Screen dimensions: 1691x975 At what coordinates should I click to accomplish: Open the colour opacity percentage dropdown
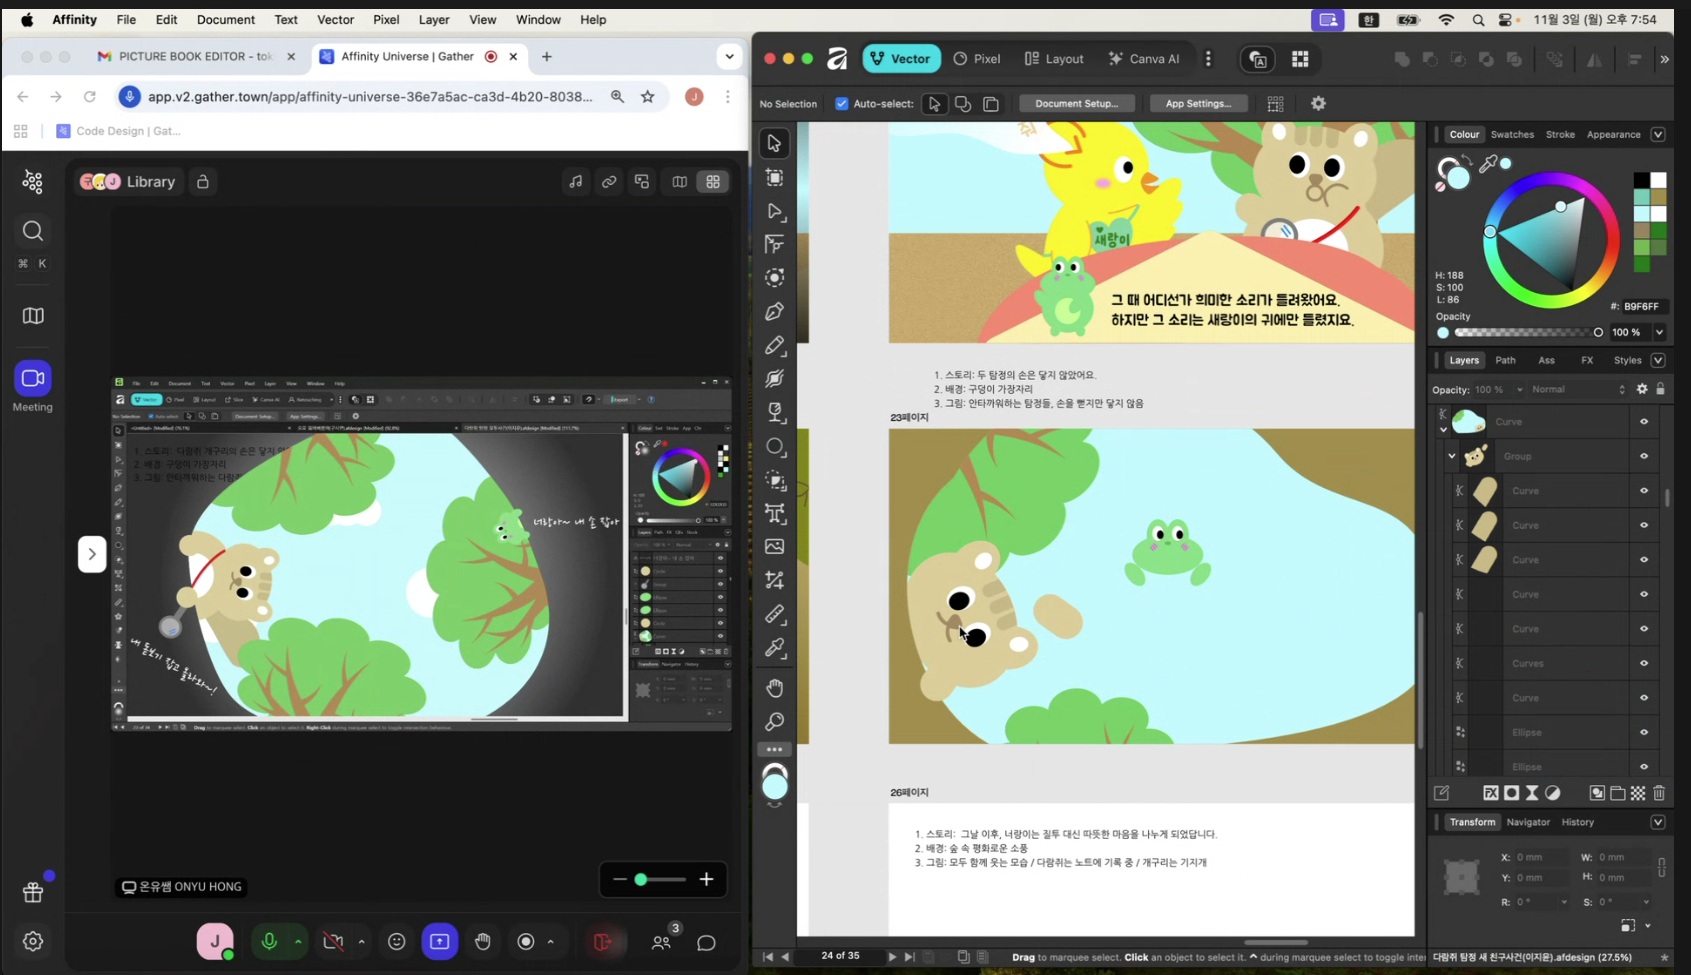tap(1659, 333)
